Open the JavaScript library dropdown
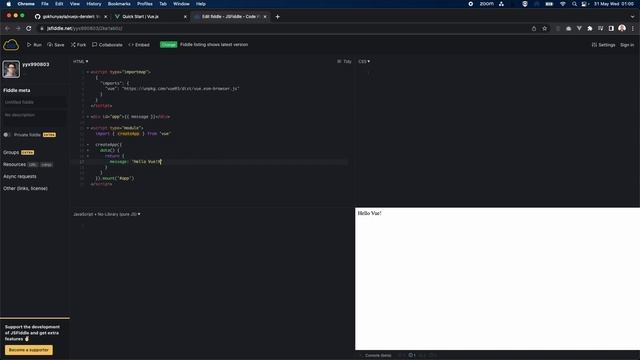 107,214
